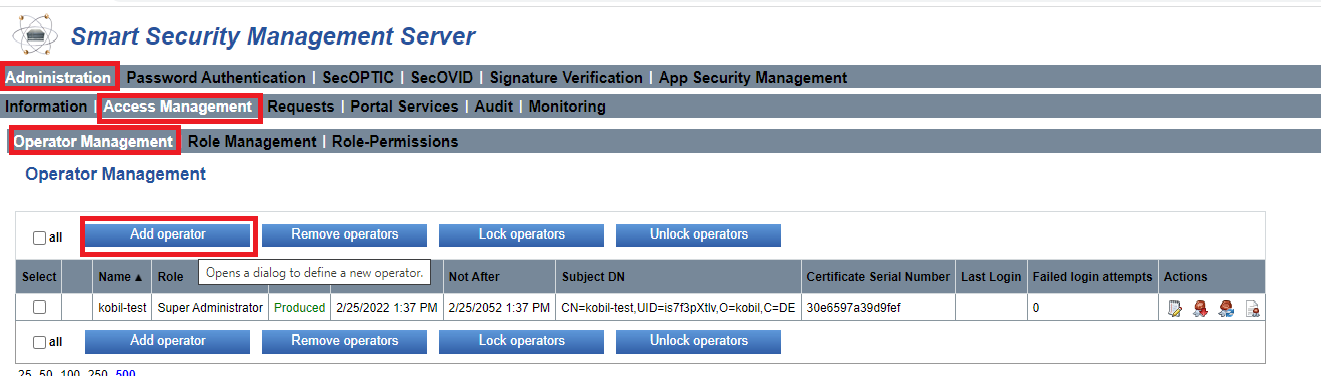Click Unlock operators button above the table

tap(698, 235)
